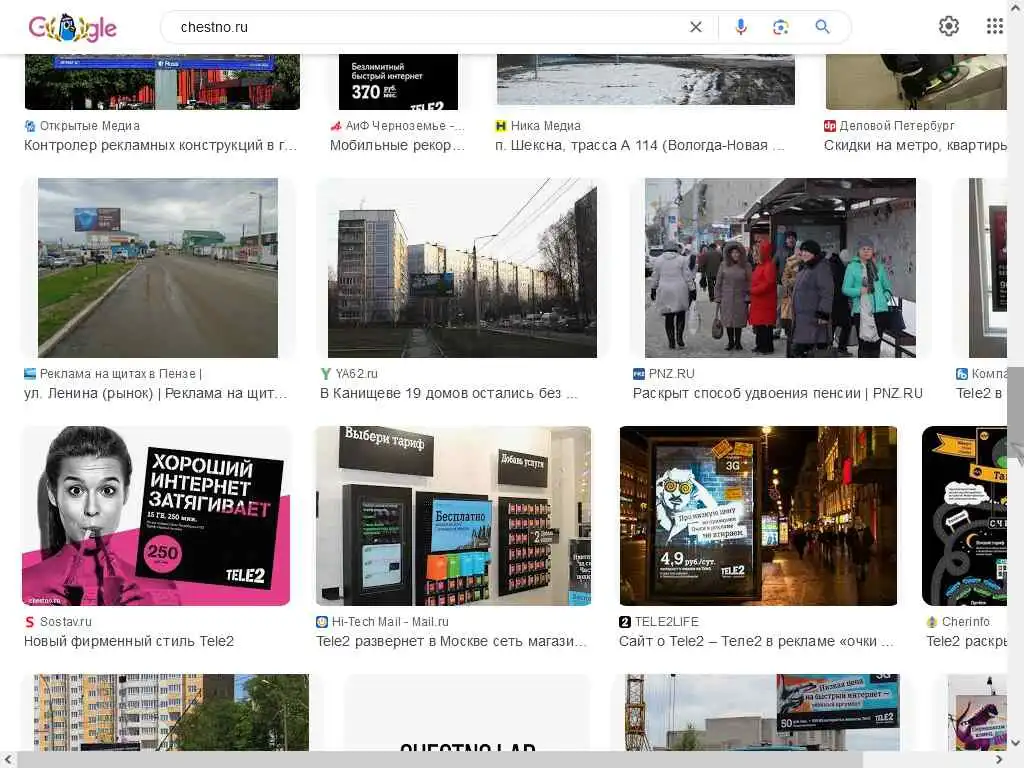Click horizontal scrollbar right arrow

[x=999, y=760]
